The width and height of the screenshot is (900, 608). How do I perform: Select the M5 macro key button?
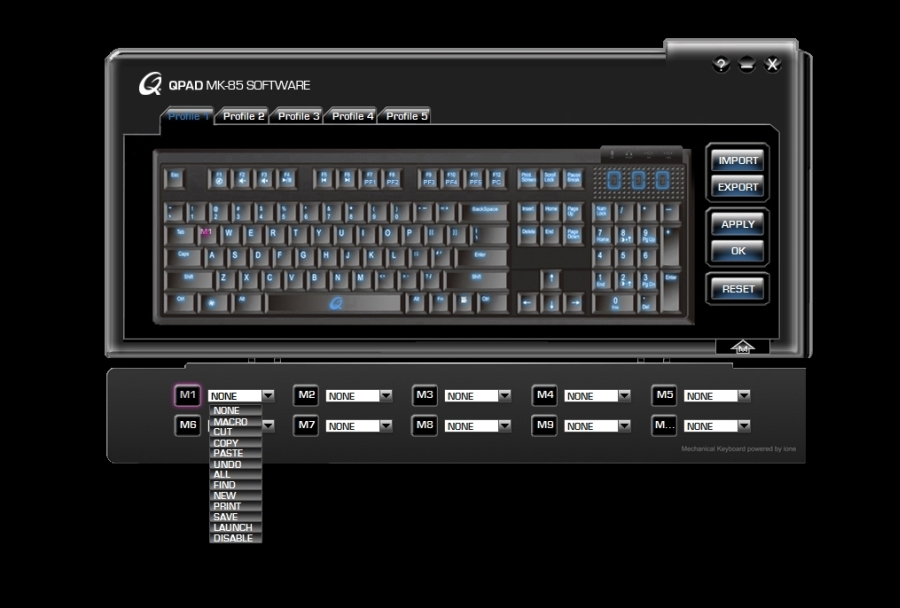point(664,395)
